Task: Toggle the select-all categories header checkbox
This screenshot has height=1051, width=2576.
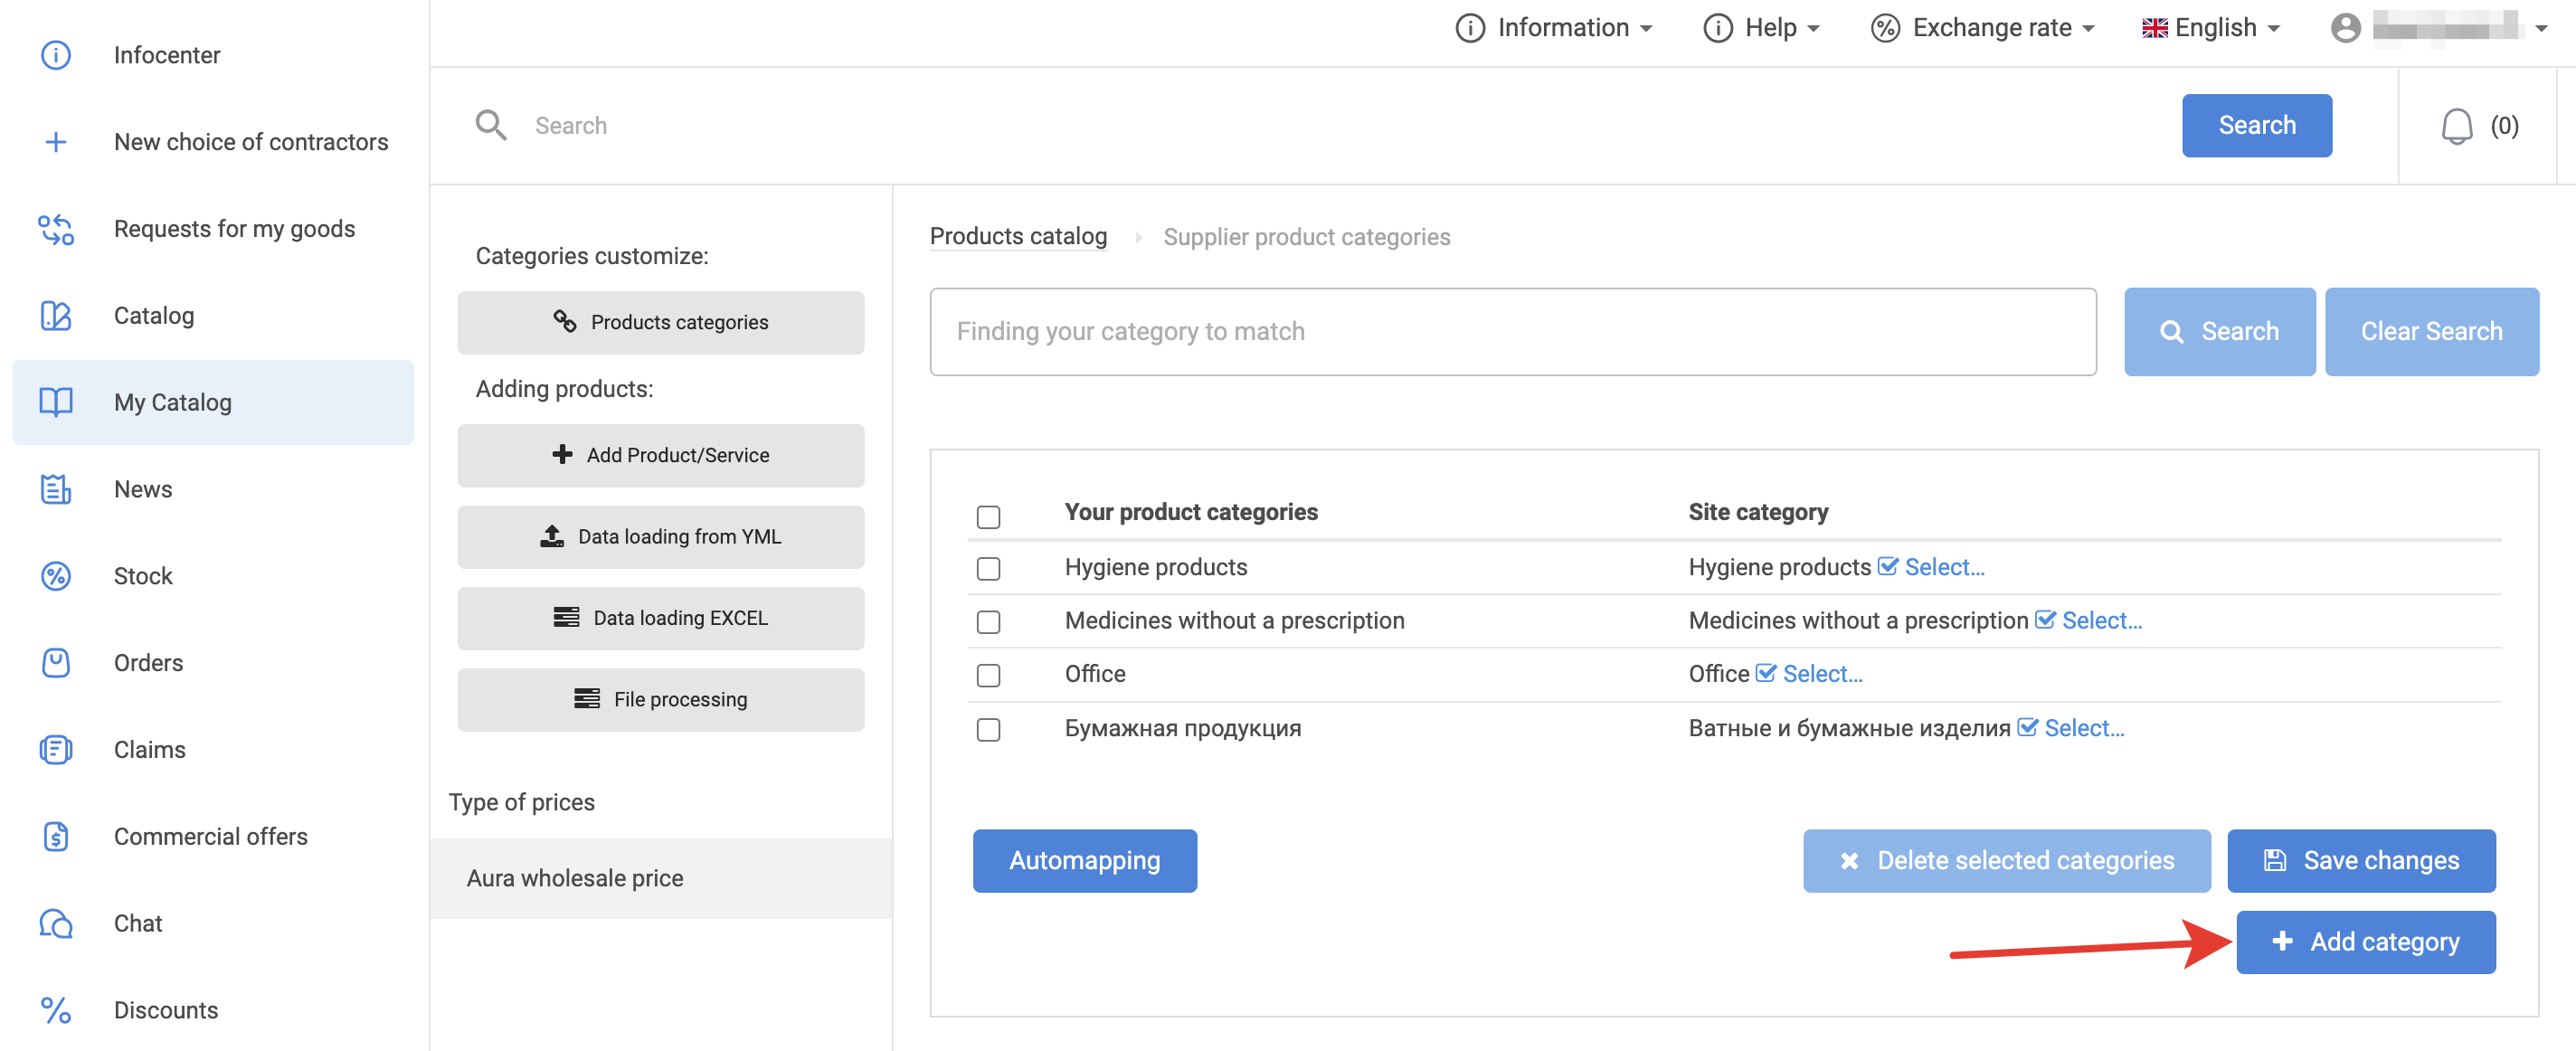Action: [988, 516]
